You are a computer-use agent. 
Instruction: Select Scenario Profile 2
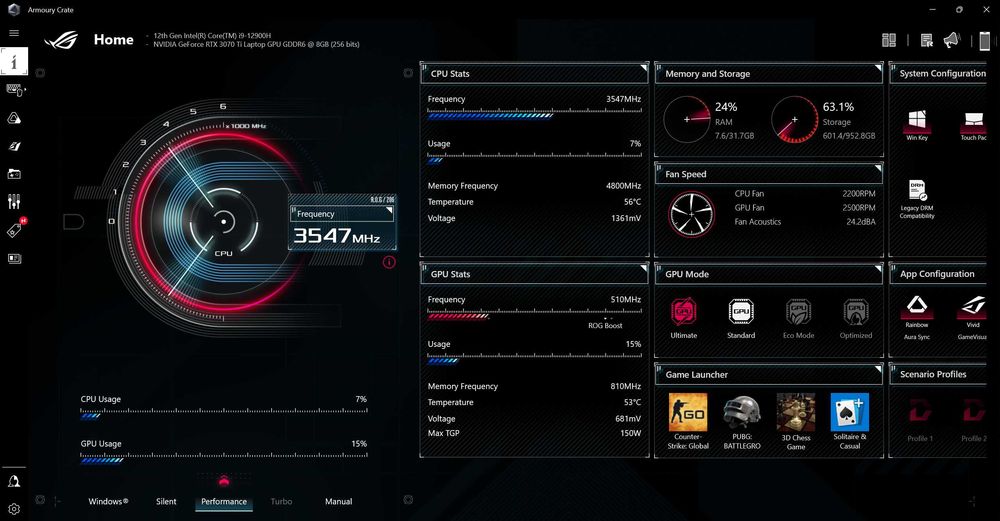click(974, 420)
